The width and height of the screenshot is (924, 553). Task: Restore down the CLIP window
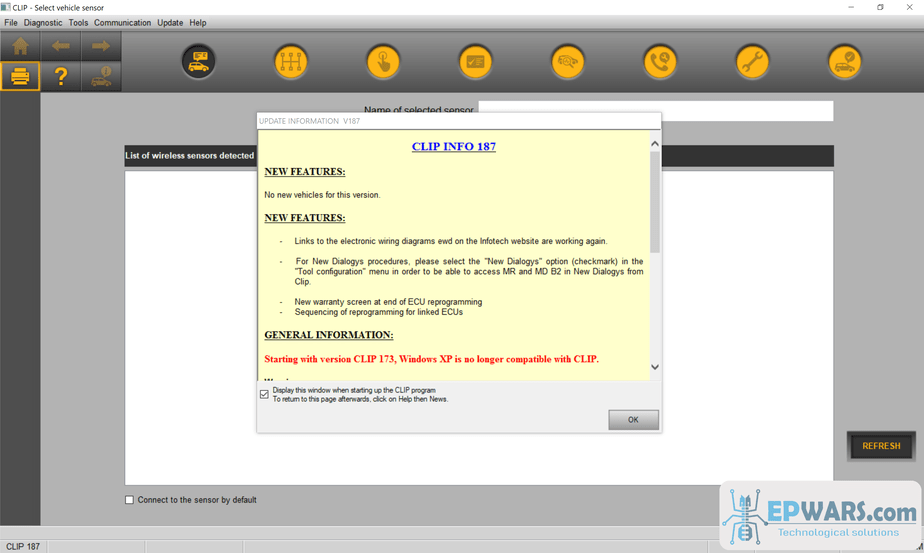point(880,7)
